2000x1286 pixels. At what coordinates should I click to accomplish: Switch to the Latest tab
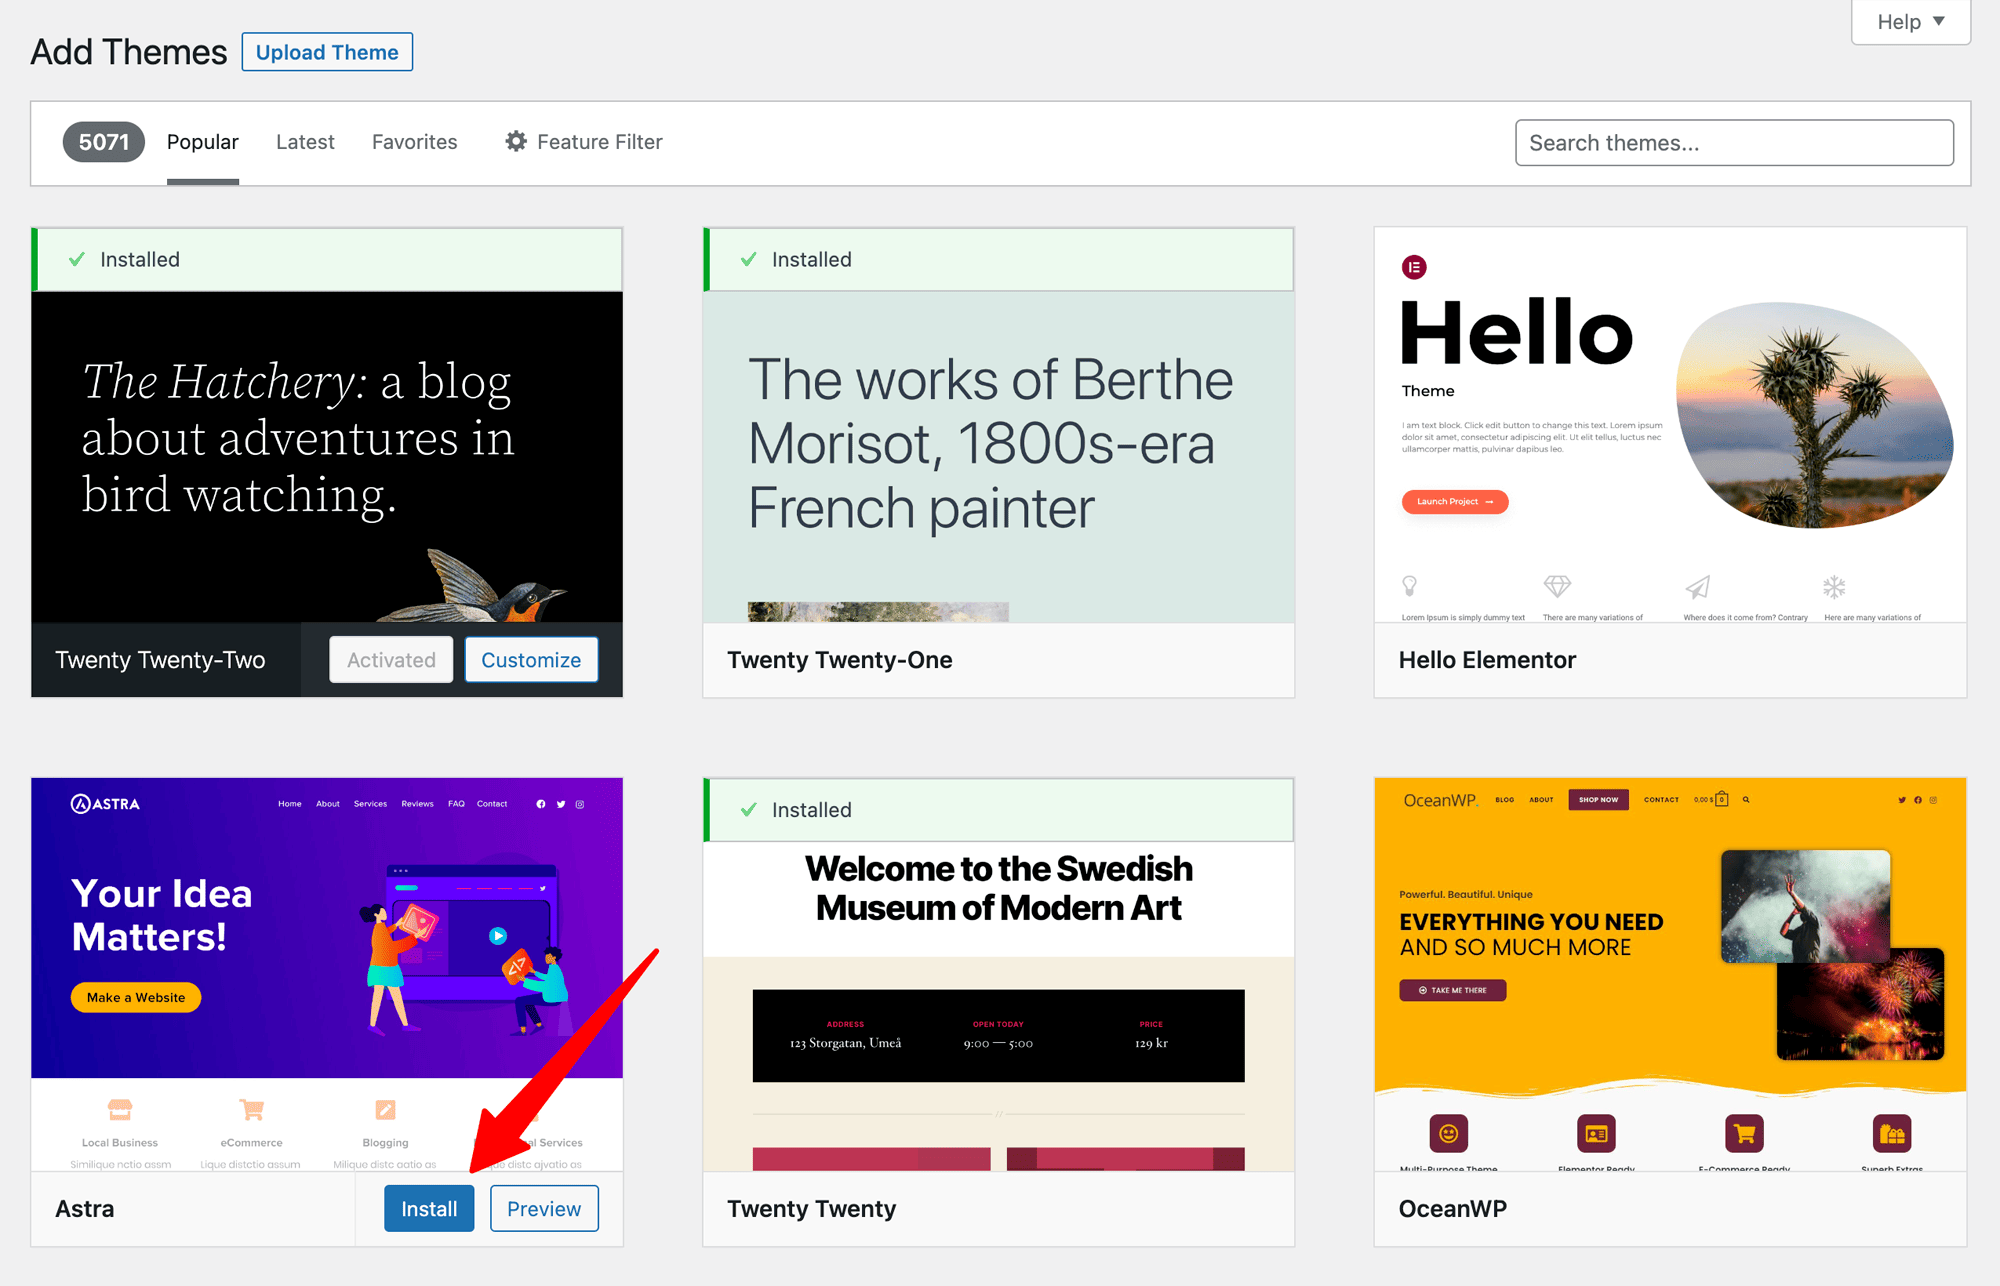click(305, 142)
